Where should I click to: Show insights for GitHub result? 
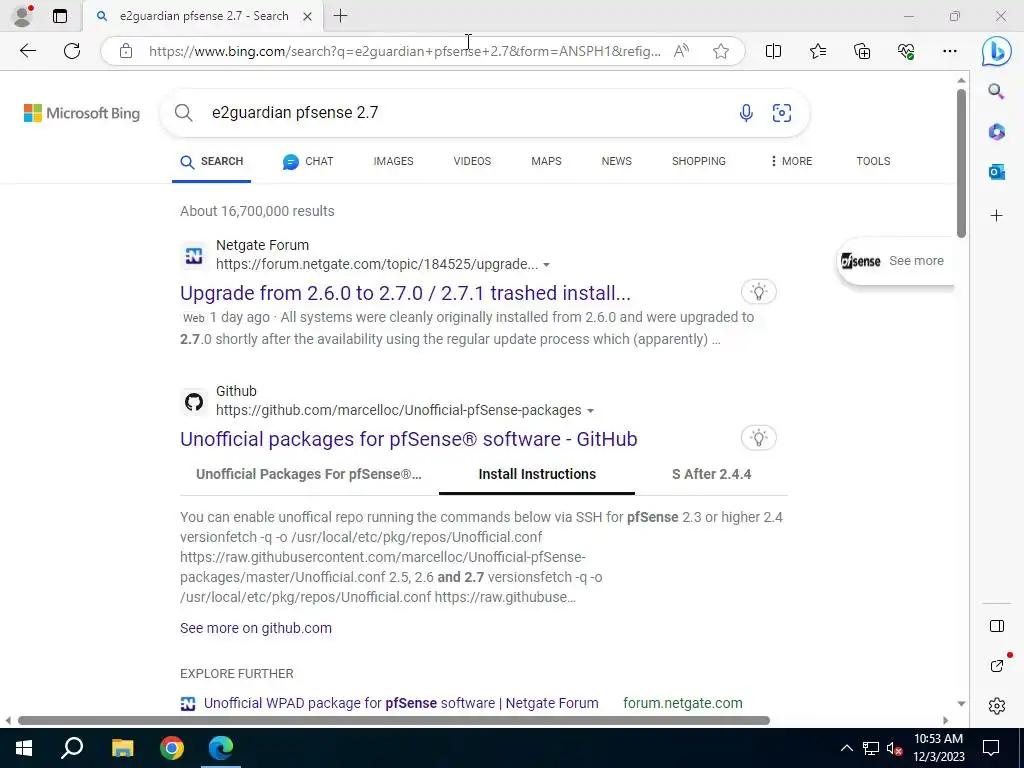pyautogui.click(x=758, y=438)
